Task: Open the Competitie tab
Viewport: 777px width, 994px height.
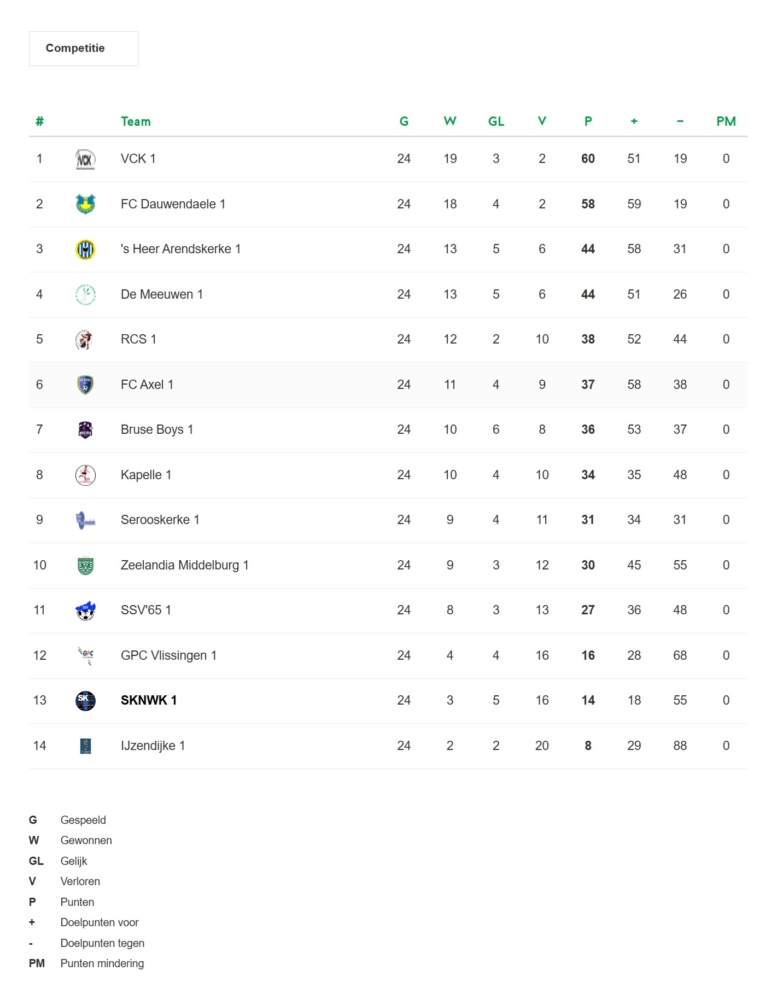Action: click(x=83, y=48)
